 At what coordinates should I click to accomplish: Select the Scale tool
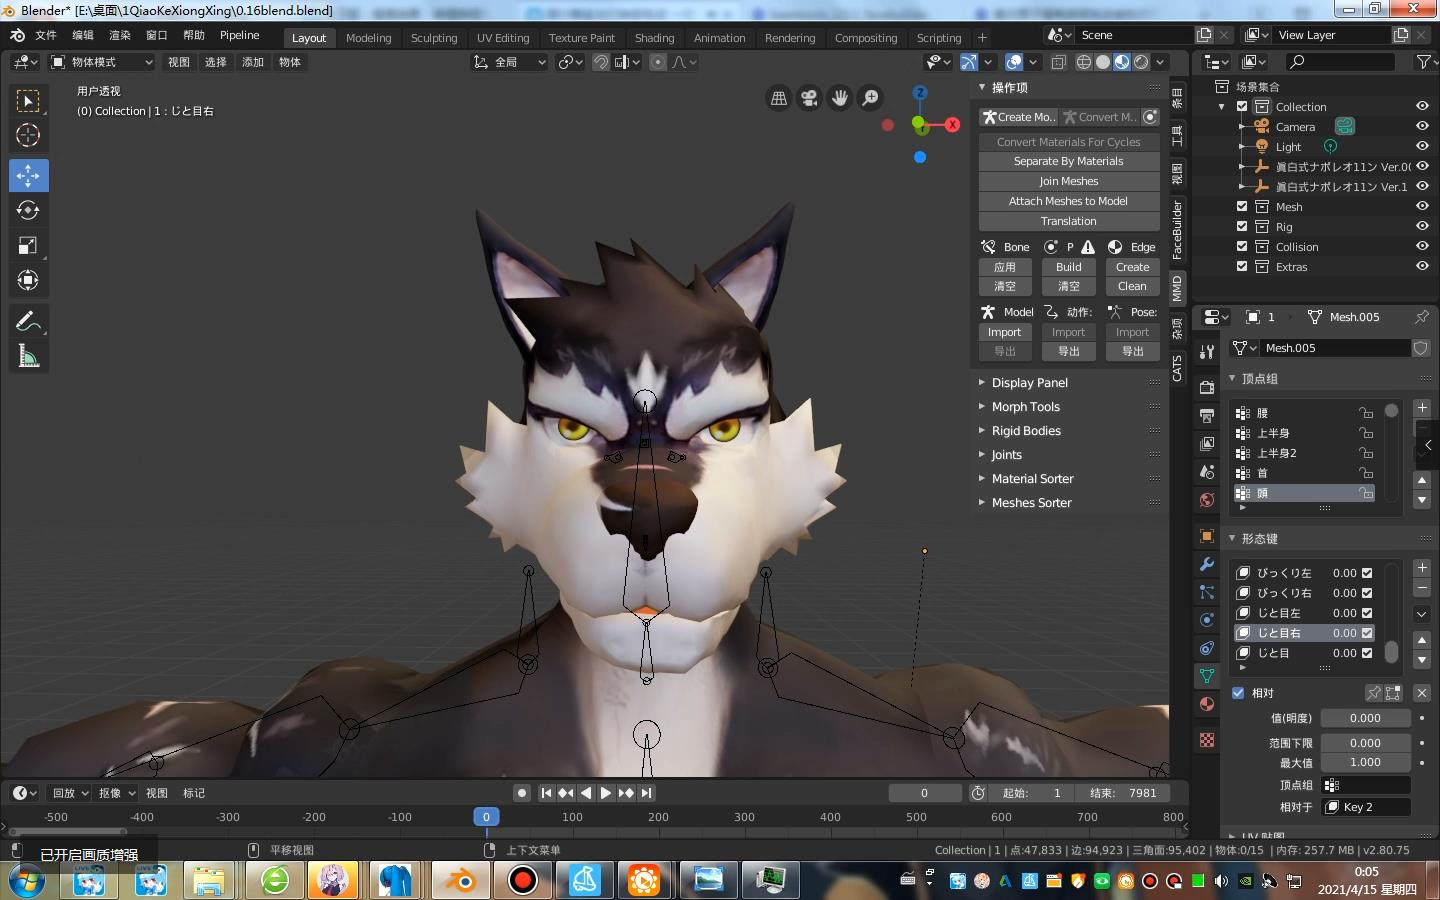28,246
